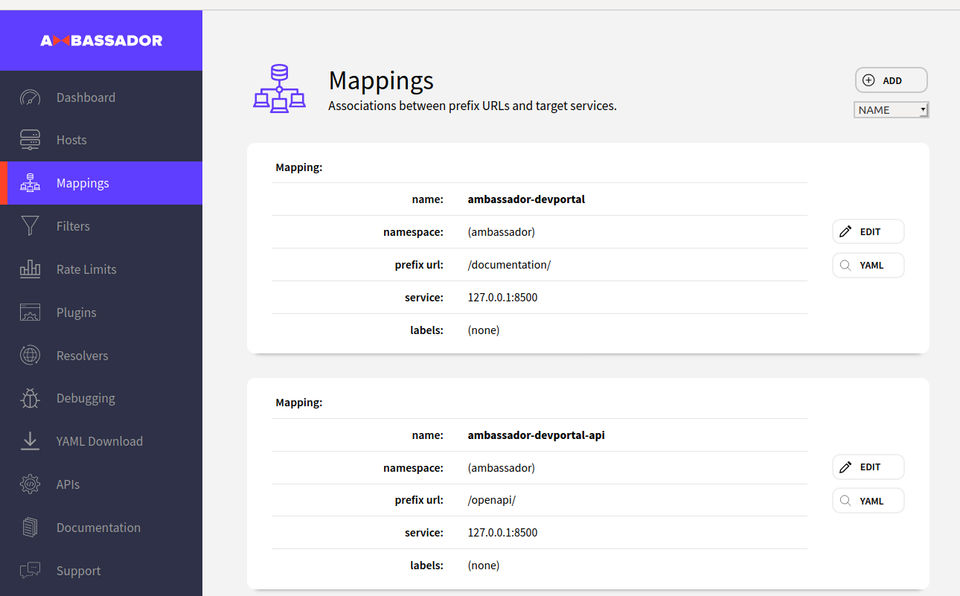This screenshot has height=596, width=960.
Task: Open the NAME sort dropdown
Action: pyautogui.click(x=891, y=110)
